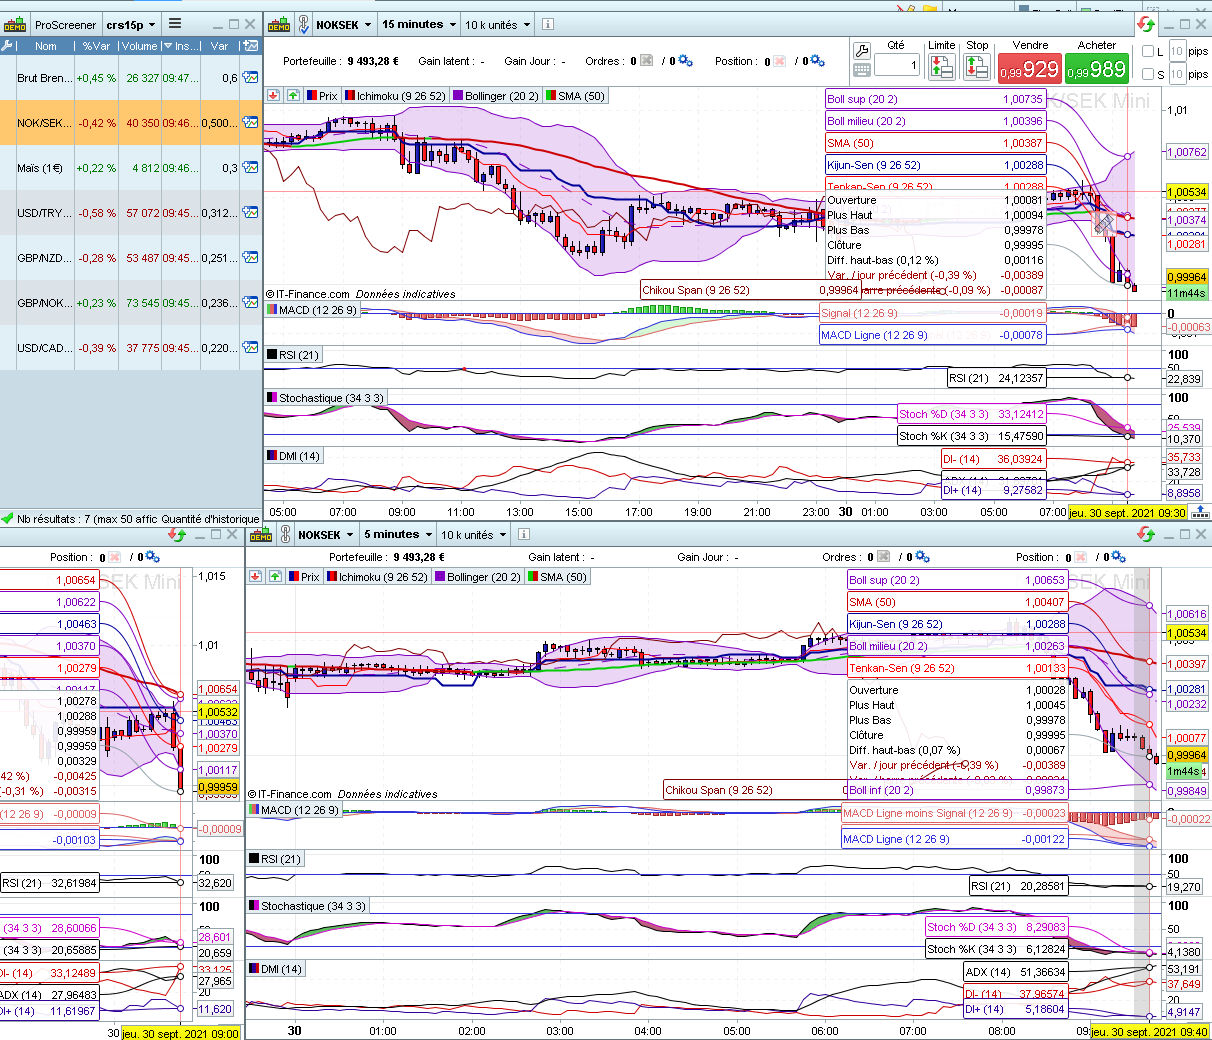Open Ichimoku (9 26 52) settings on 15-minute chart
The height and width of the screenshot is (1040, 1212).
[x=395, y=96]
